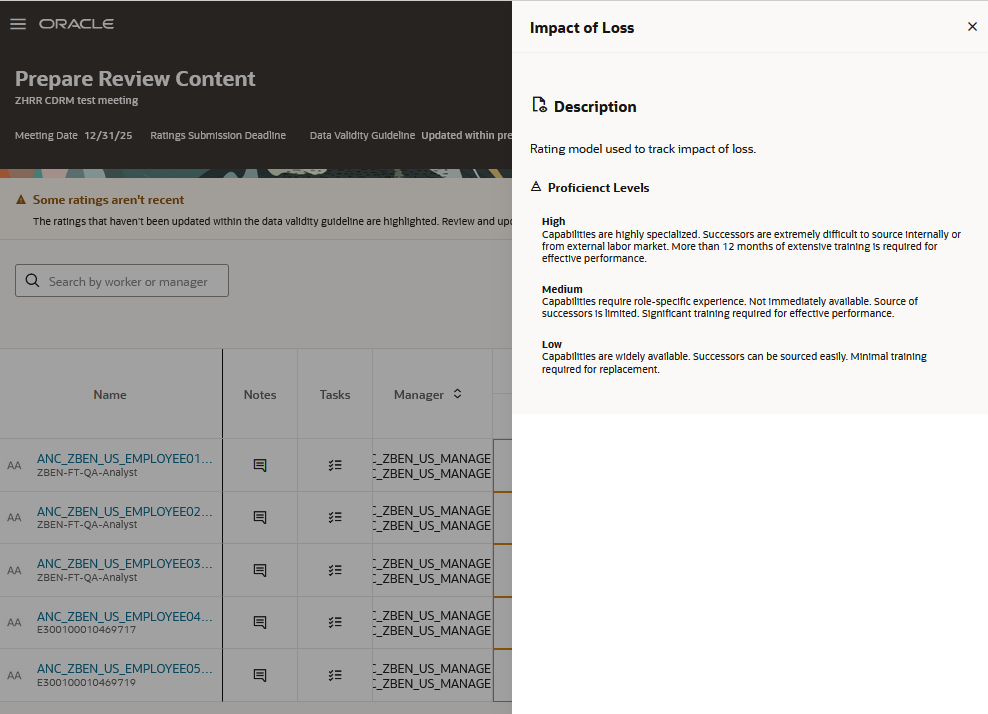This screenshot has width=988, height=714.
Task: Open notes for ANC_ZBEN_US_EMPLOYEE01
Action: [x=260, y=465]
